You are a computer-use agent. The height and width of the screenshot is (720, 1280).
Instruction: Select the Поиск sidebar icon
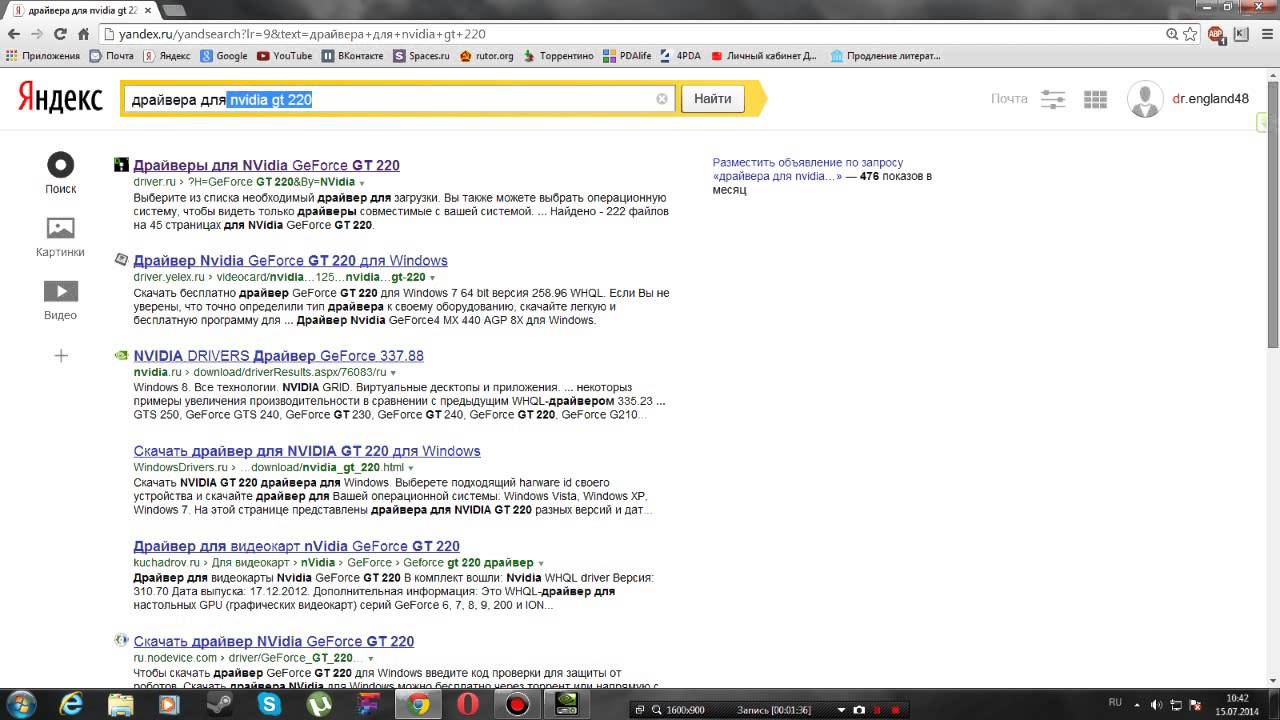[x=61, y=165]
